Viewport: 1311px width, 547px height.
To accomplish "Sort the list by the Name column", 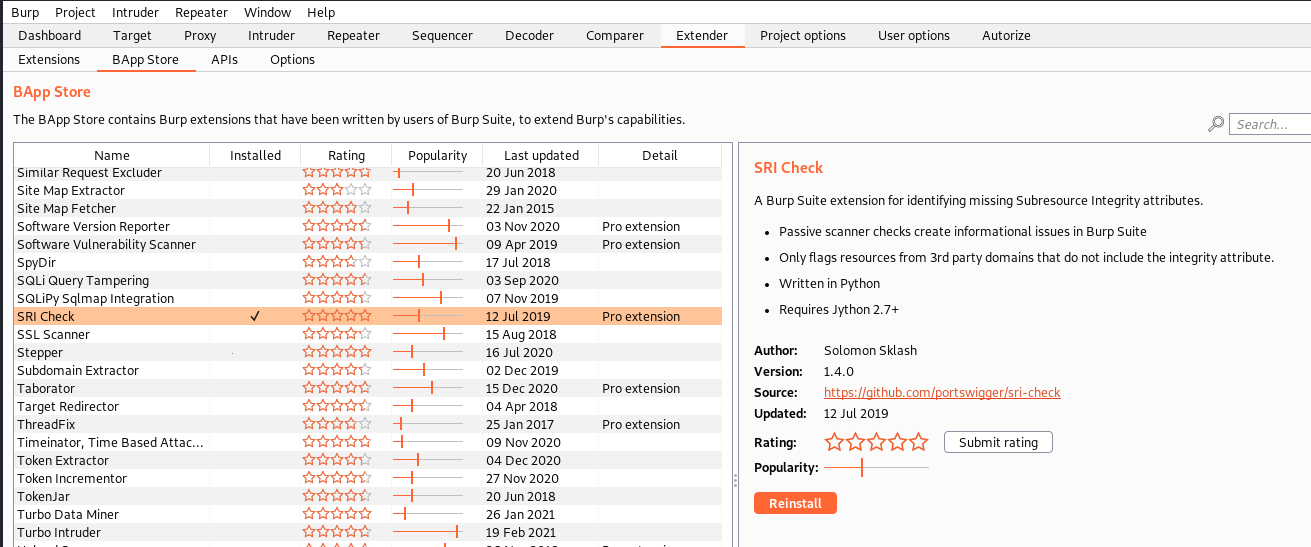I will 111,155.
